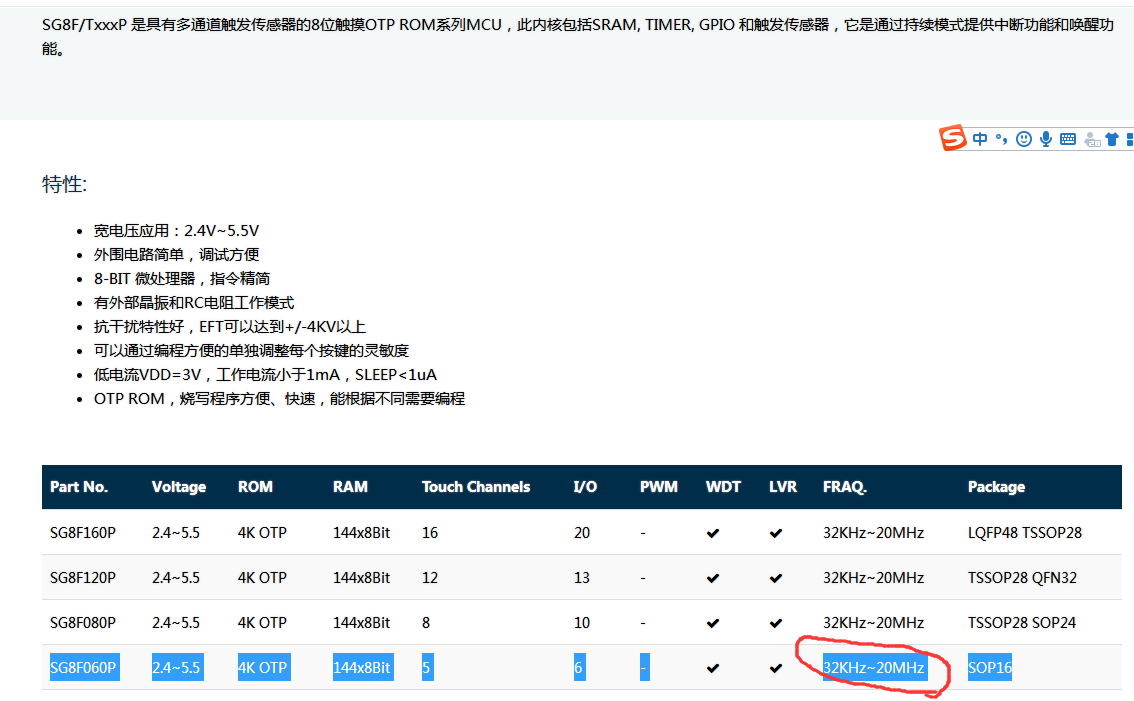Open the toolbox grid icon at the far right

tap(1130, 139)
